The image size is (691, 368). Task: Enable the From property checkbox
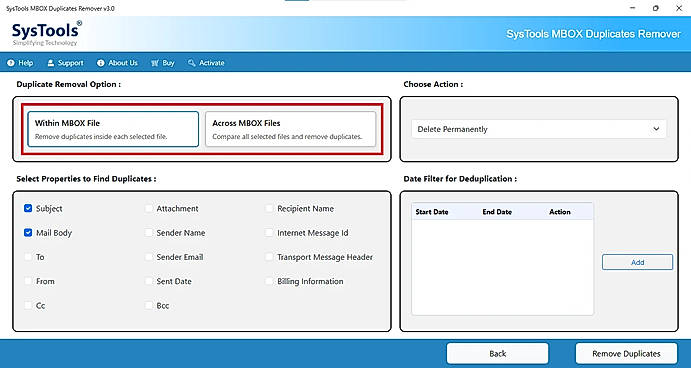28,281
